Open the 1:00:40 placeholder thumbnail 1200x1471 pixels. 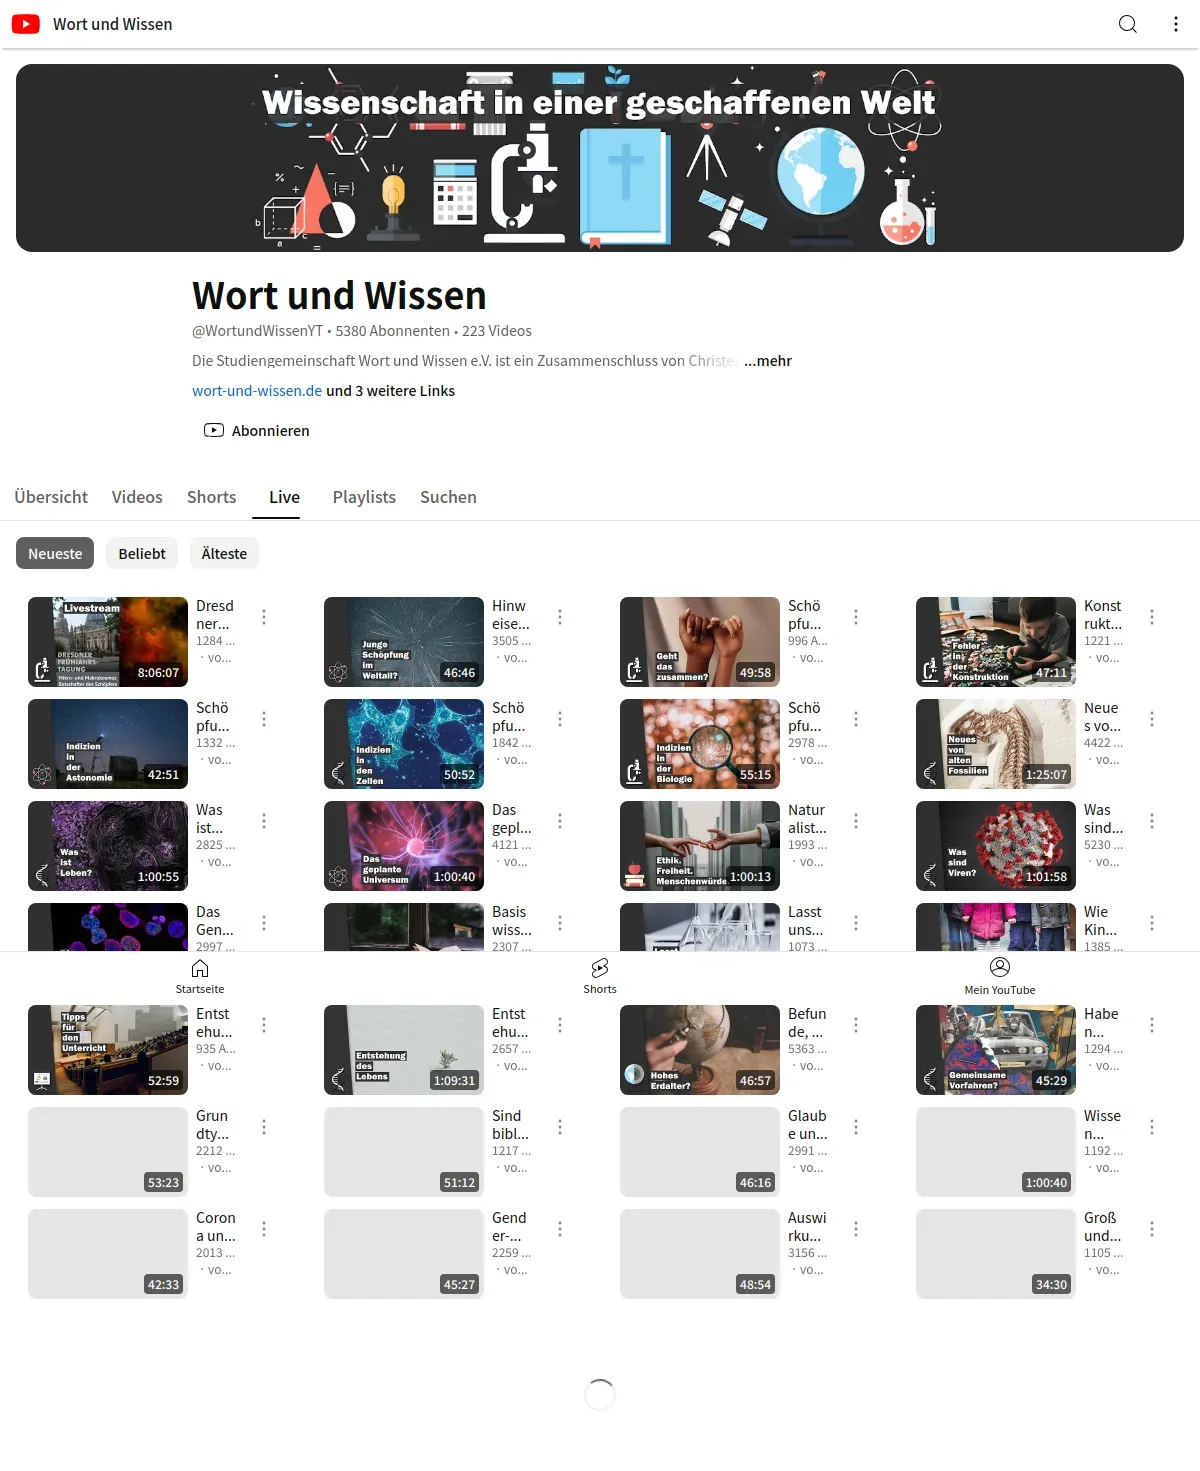pyautogui.click(x=996, y=1152)
